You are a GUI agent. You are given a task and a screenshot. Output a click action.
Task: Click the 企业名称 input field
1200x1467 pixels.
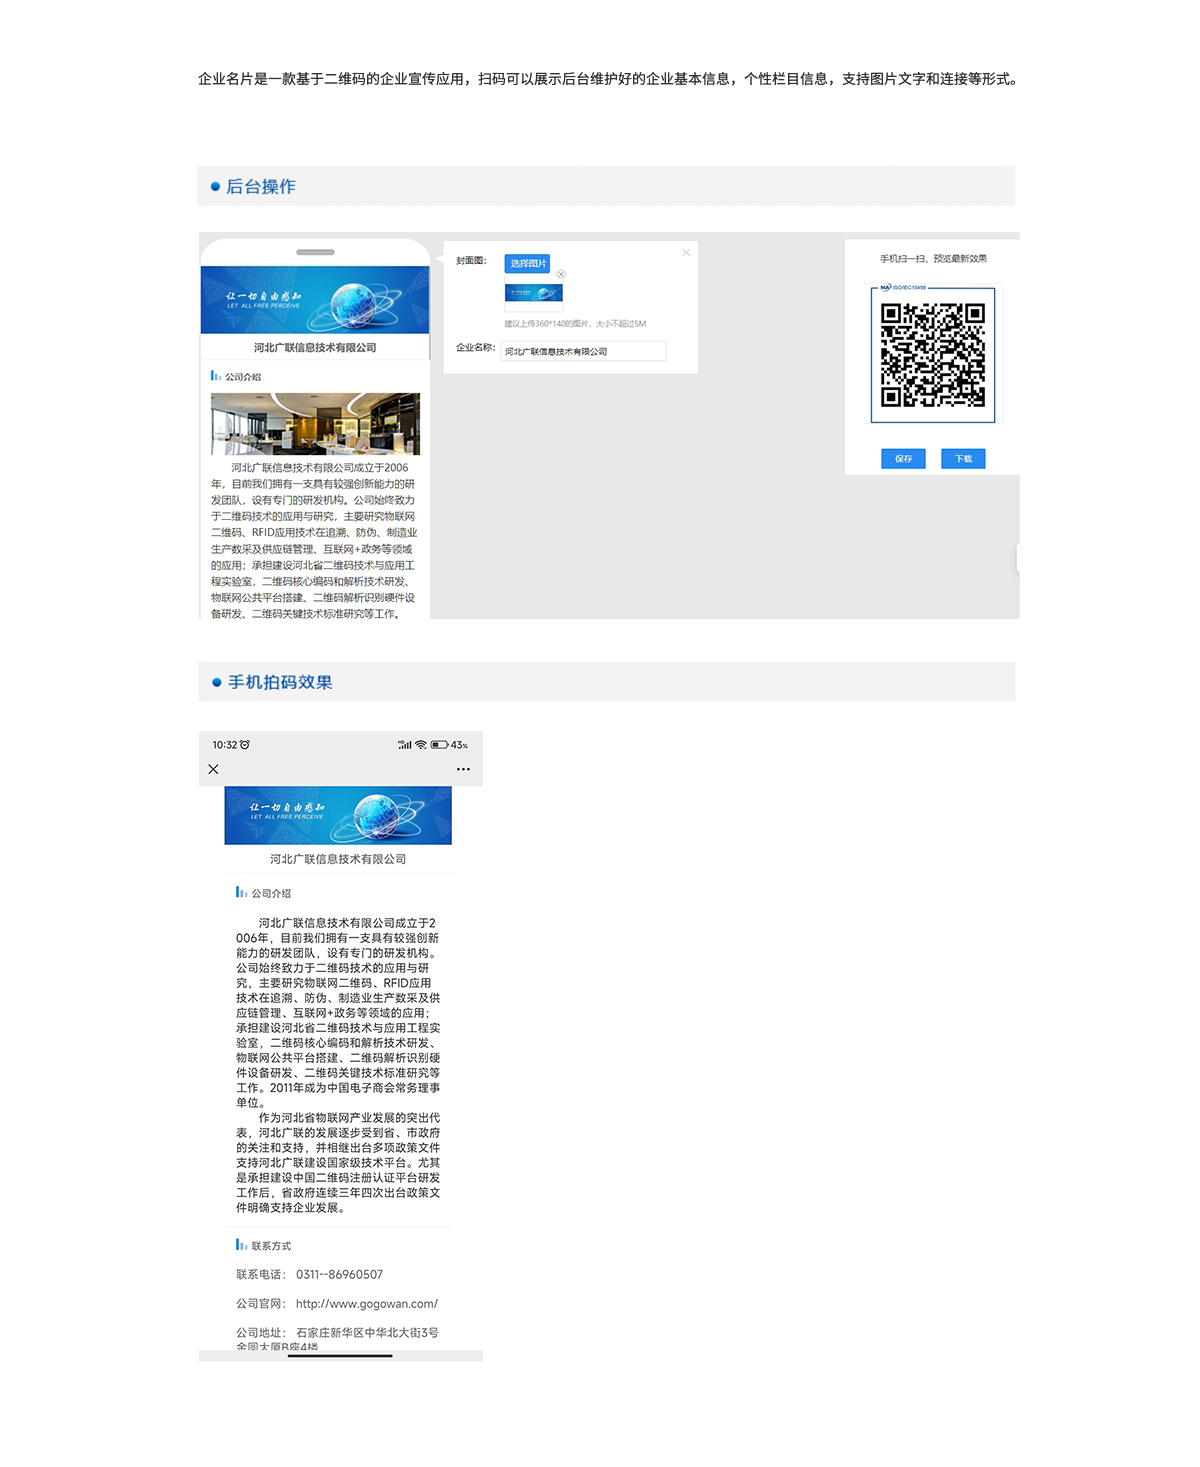tap(583, 351)
